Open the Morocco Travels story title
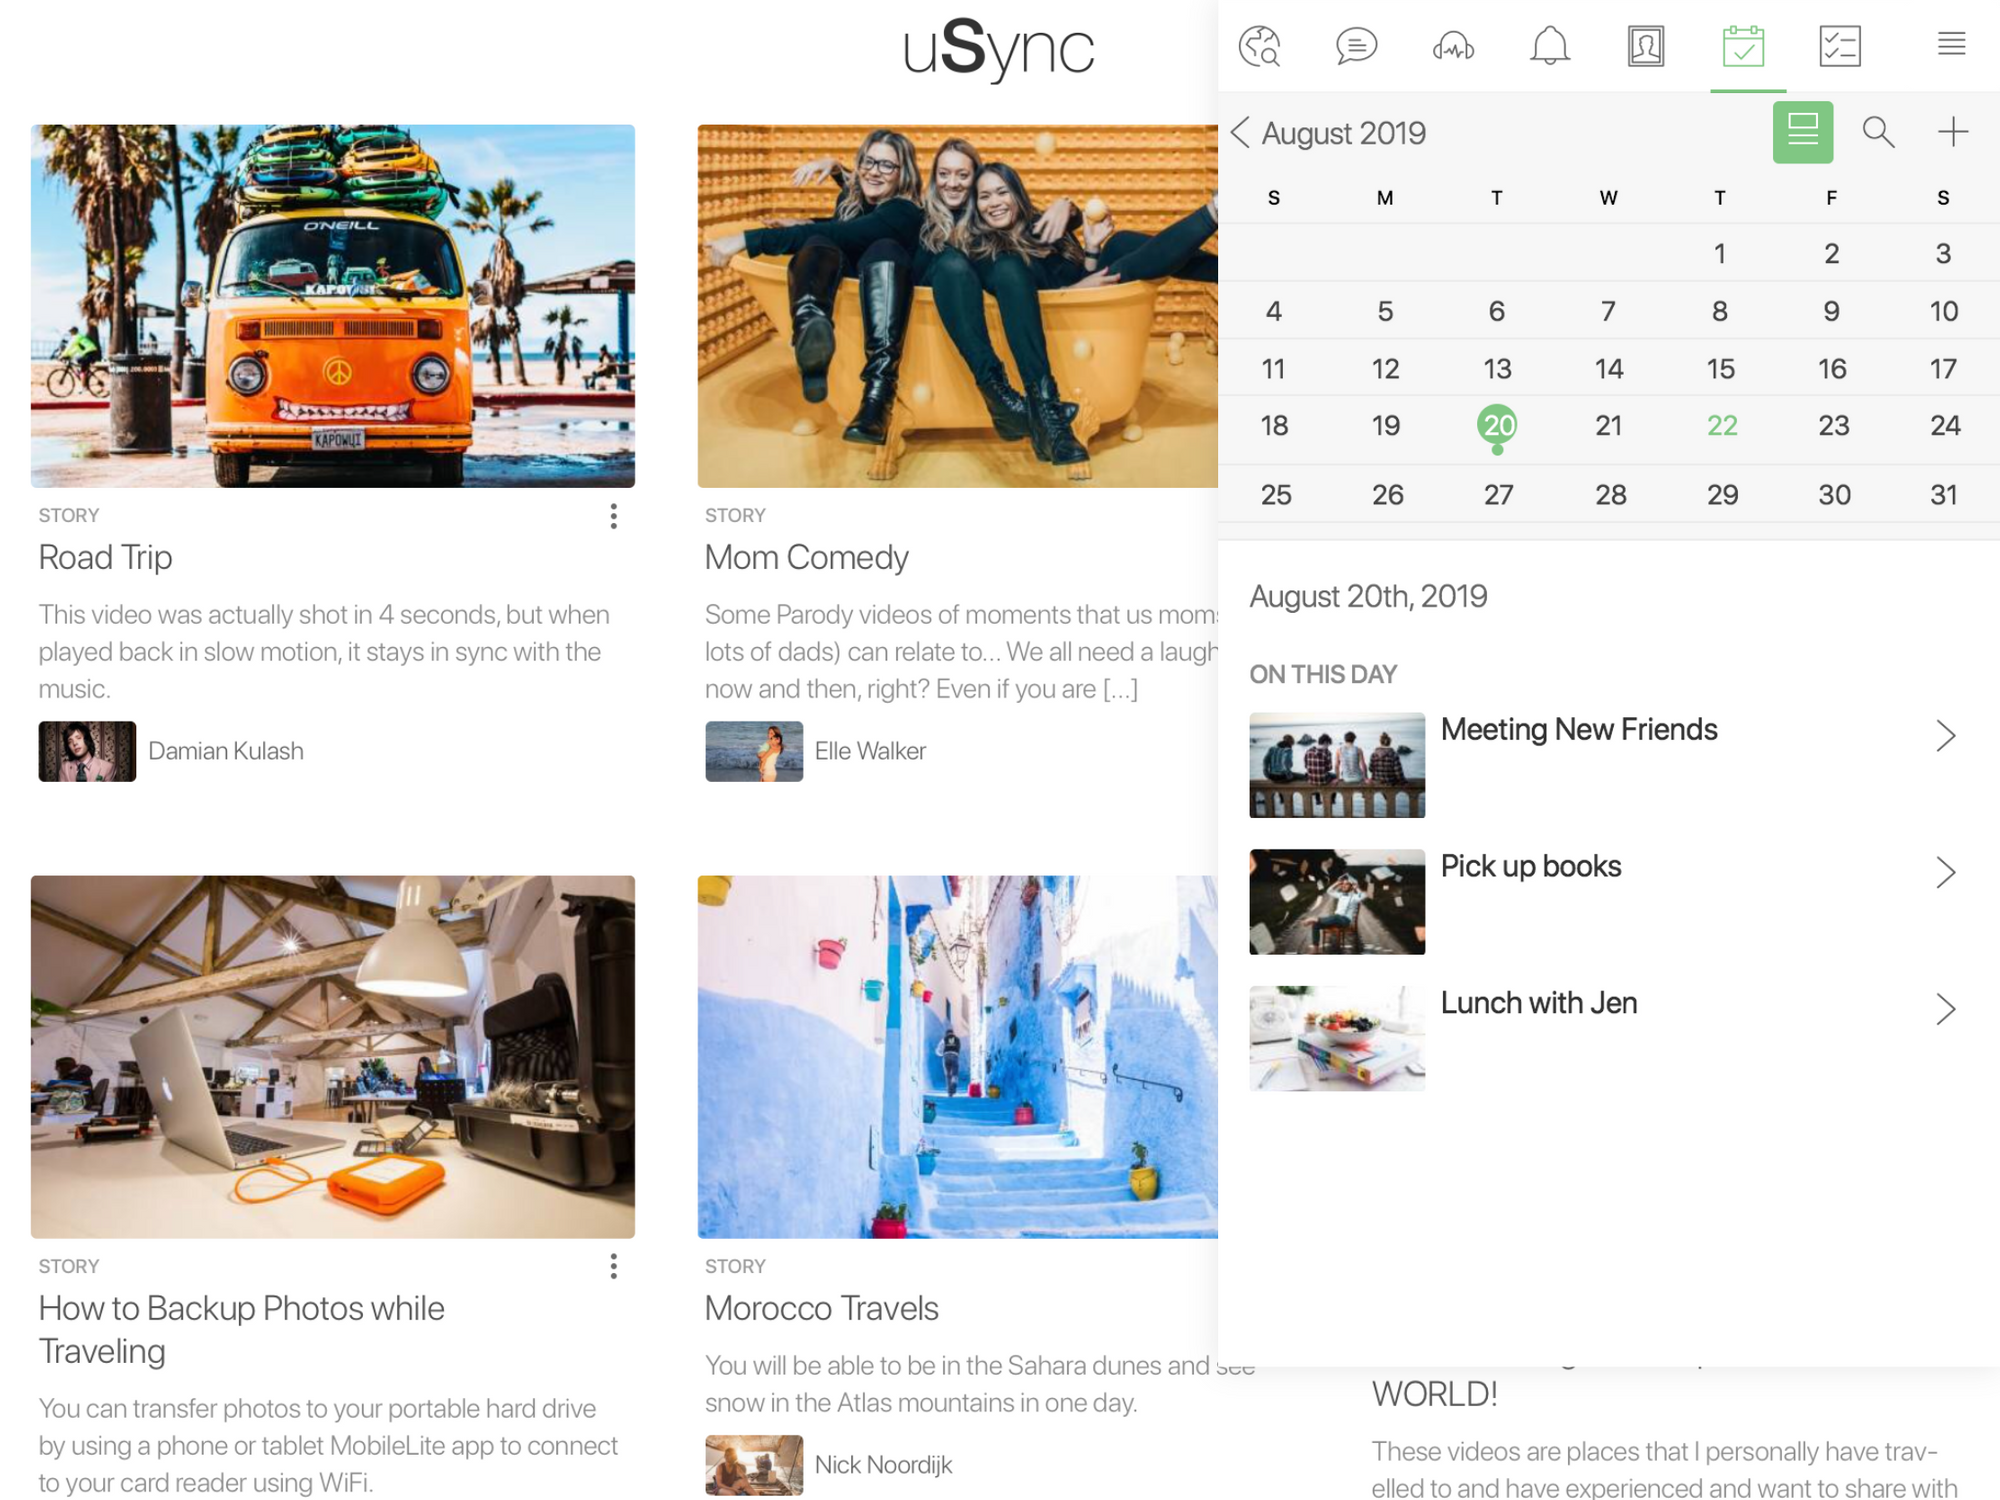This screenshot has width=2000, height=1500. tap(821, 1308)
